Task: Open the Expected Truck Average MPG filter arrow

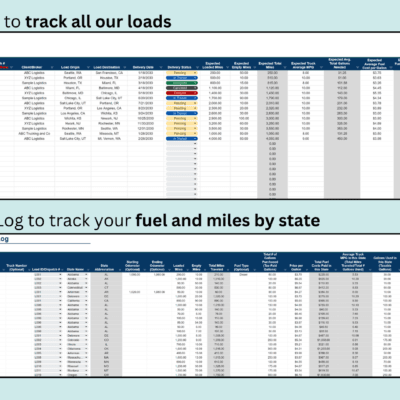Action: tap(321, 67)
